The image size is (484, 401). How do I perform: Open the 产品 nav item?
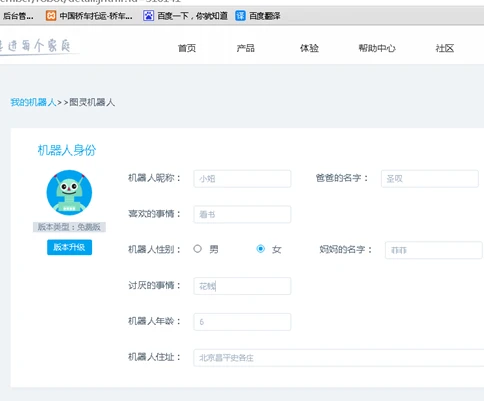[x=246, y=48]
